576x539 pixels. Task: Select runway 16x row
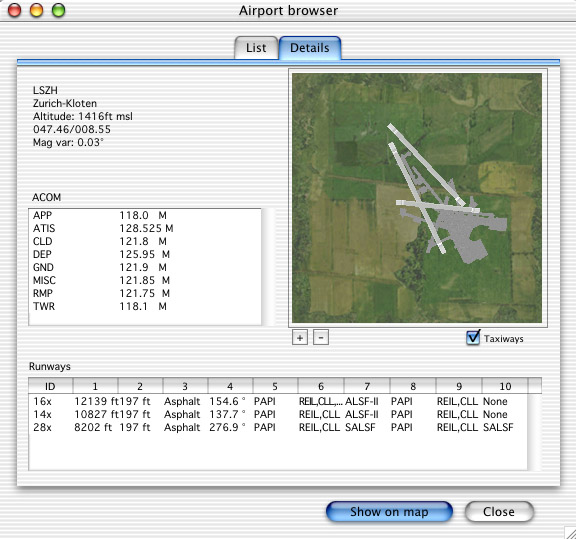(x=278, y=401)
